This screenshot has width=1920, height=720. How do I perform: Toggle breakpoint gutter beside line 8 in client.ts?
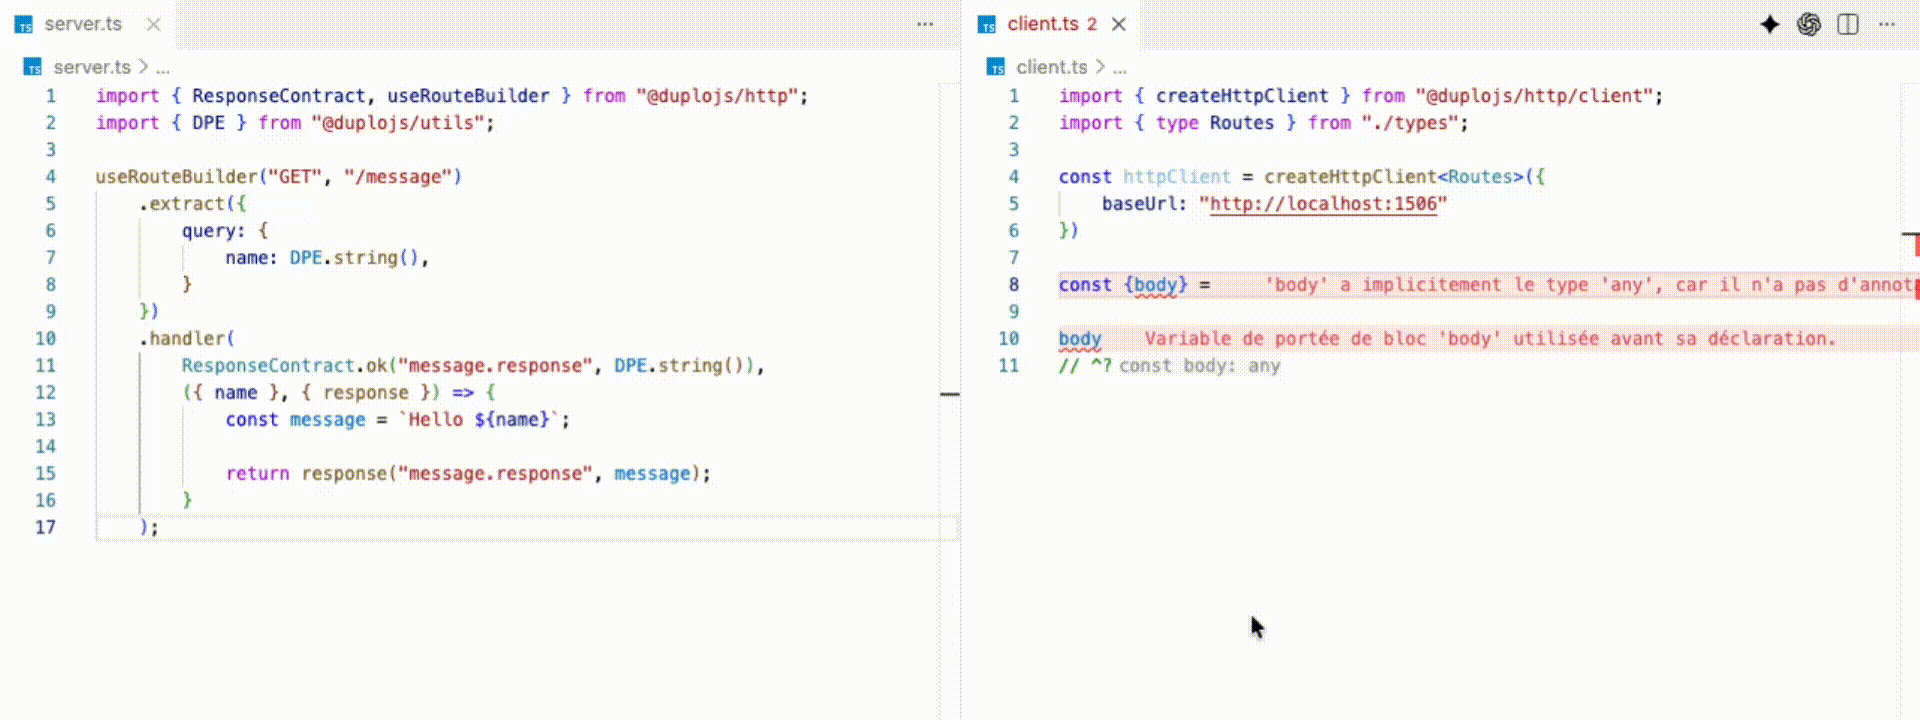point(982,285)
